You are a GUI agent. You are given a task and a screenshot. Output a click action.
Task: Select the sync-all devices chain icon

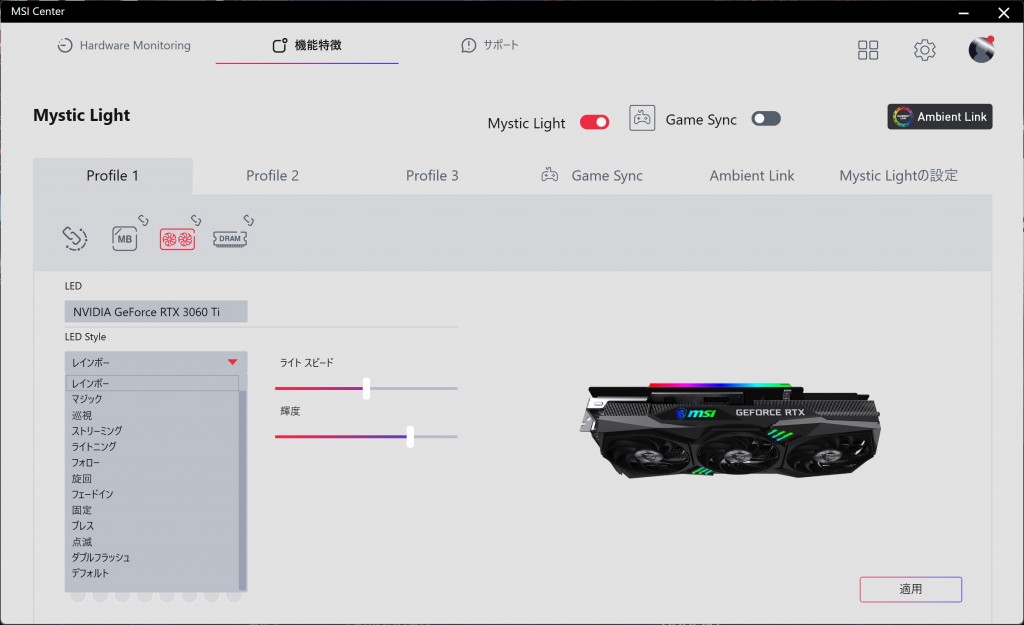74,238
